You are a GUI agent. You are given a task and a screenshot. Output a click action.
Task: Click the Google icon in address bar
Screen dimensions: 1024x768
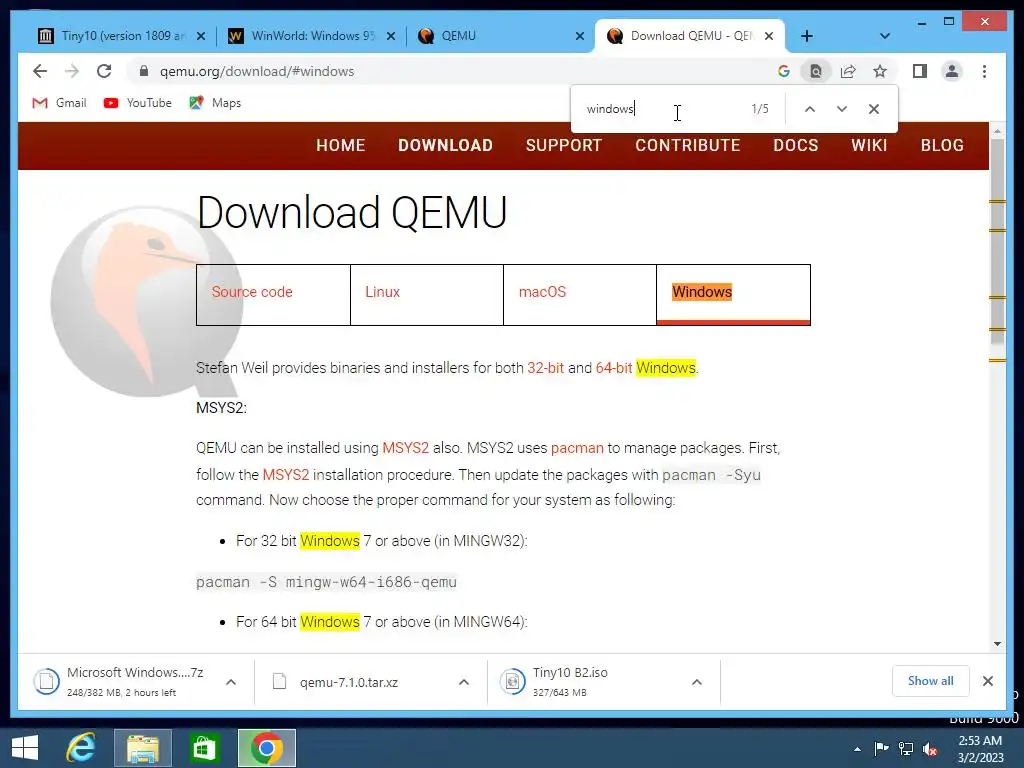click(784, 71)
